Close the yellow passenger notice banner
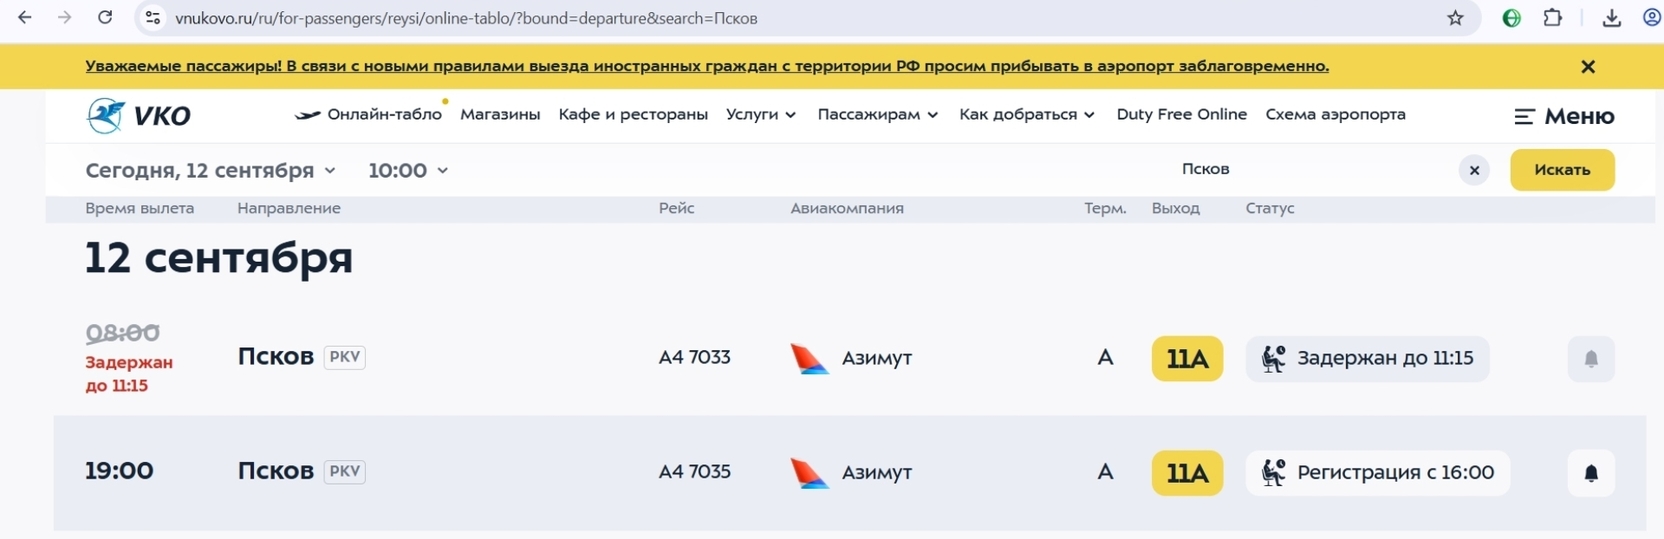Screen dimensions: 1664x539 (1587, 67)
